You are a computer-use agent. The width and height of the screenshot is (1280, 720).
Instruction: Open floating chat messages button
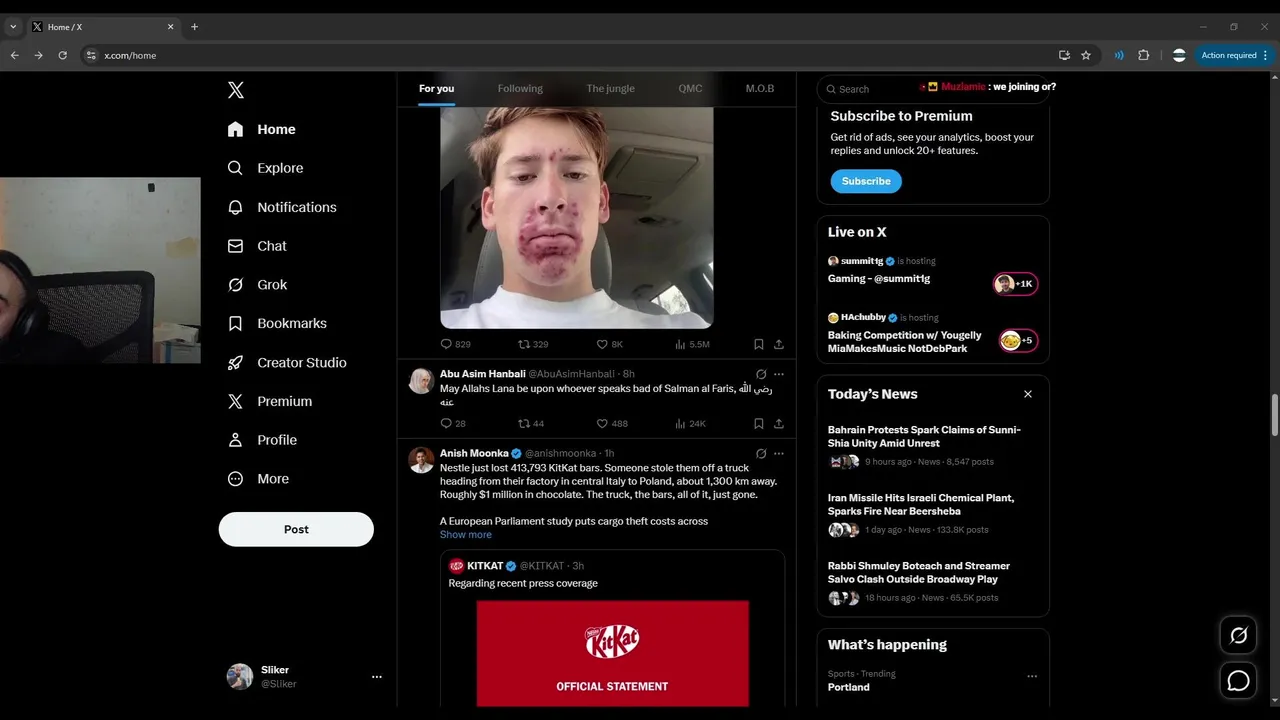tap(1238, 681)
